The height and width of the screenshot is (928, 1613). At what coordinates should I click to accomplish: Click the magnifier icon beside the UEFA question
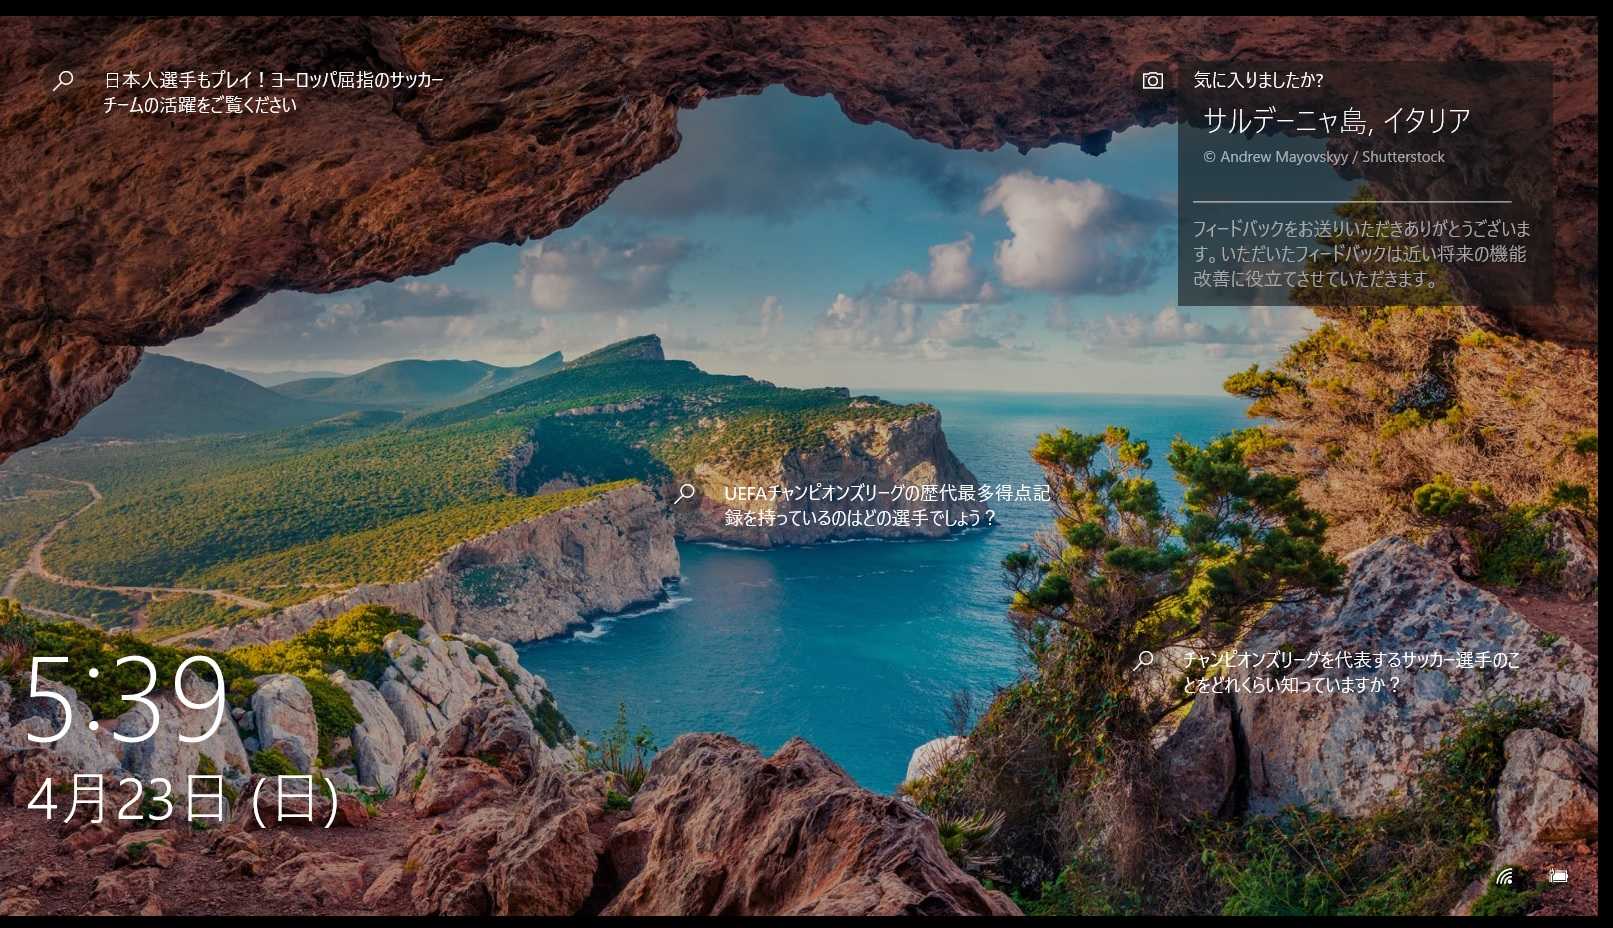[685, 493]
